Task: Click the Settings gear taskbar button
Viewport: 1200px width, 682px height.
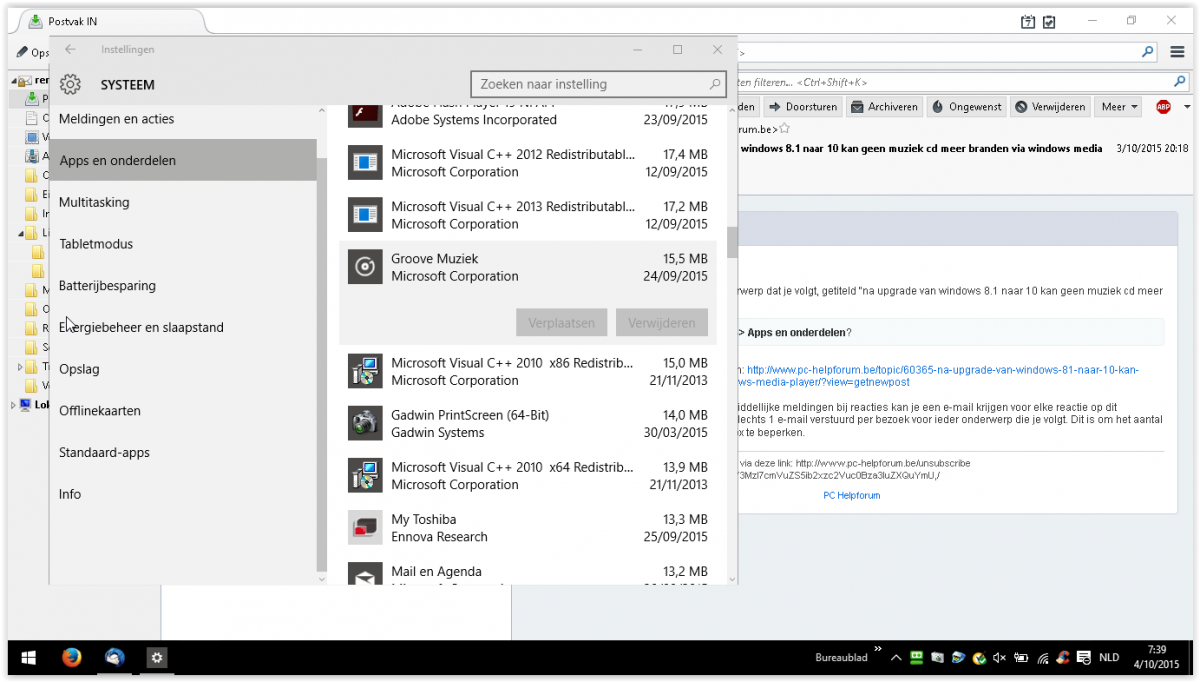Action: point(158,657)
